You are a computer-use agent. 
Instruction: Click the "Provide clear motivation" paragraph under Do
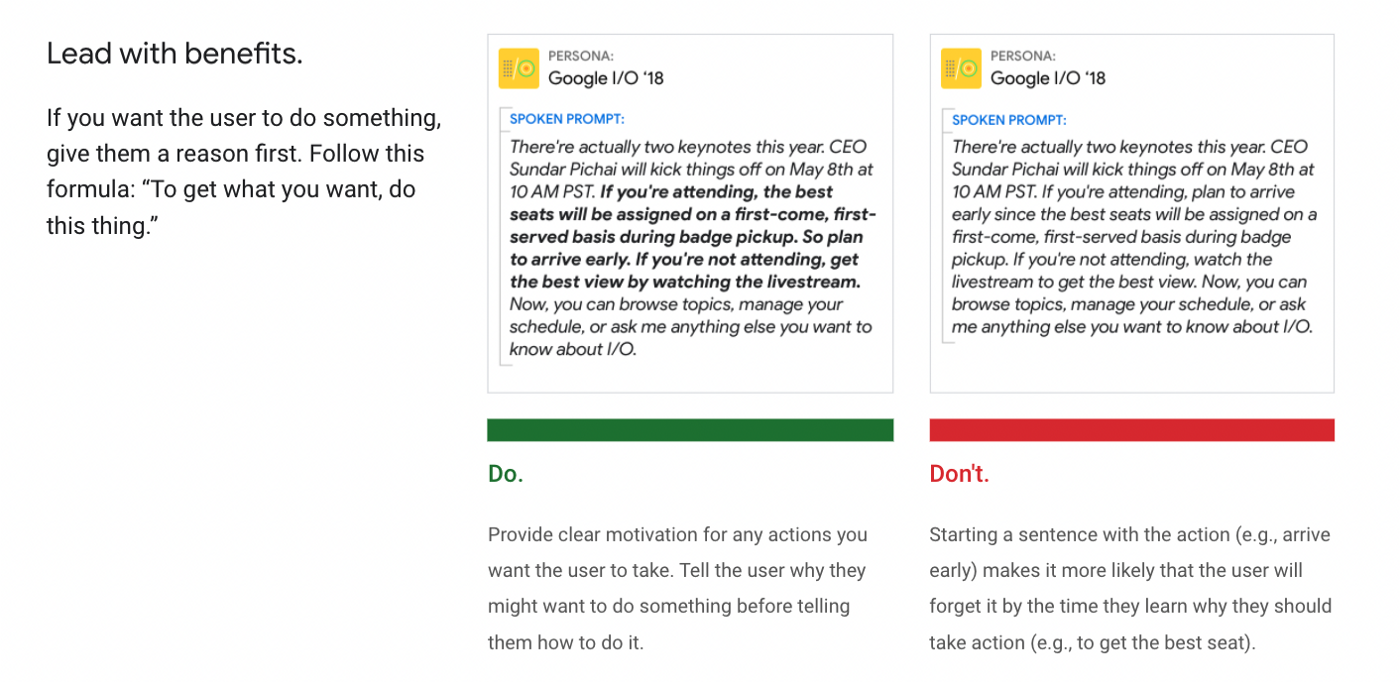(x=678, y=588)
